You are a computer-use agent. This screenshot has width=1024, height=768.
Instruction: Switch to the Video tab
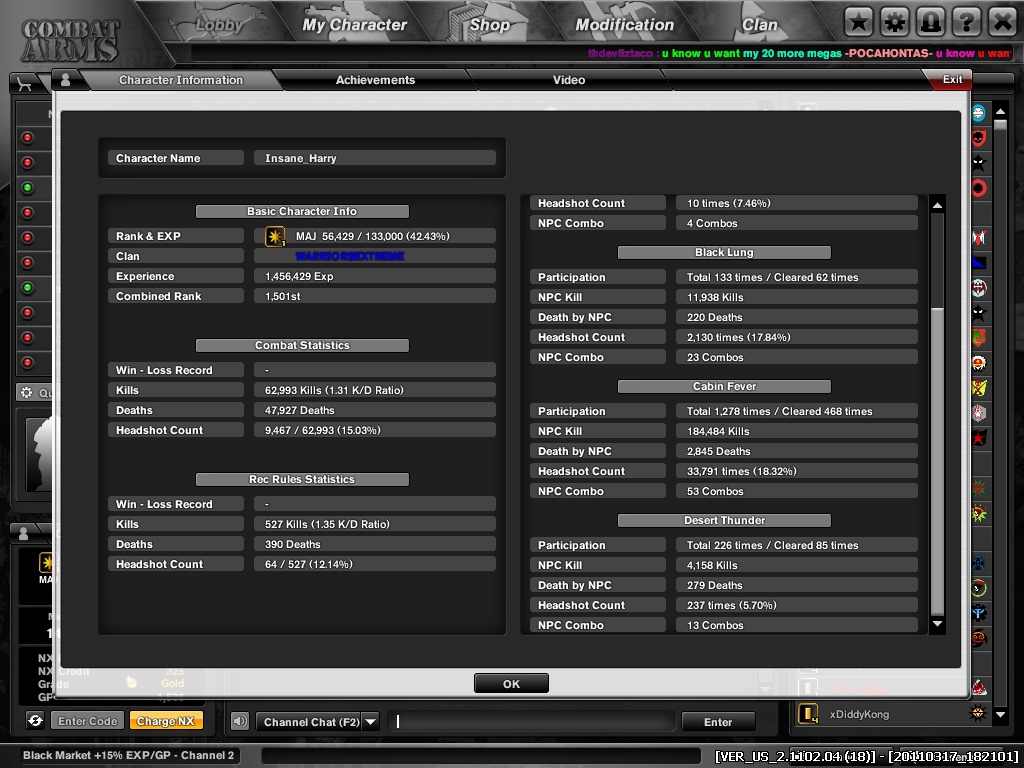pos(569,80)
